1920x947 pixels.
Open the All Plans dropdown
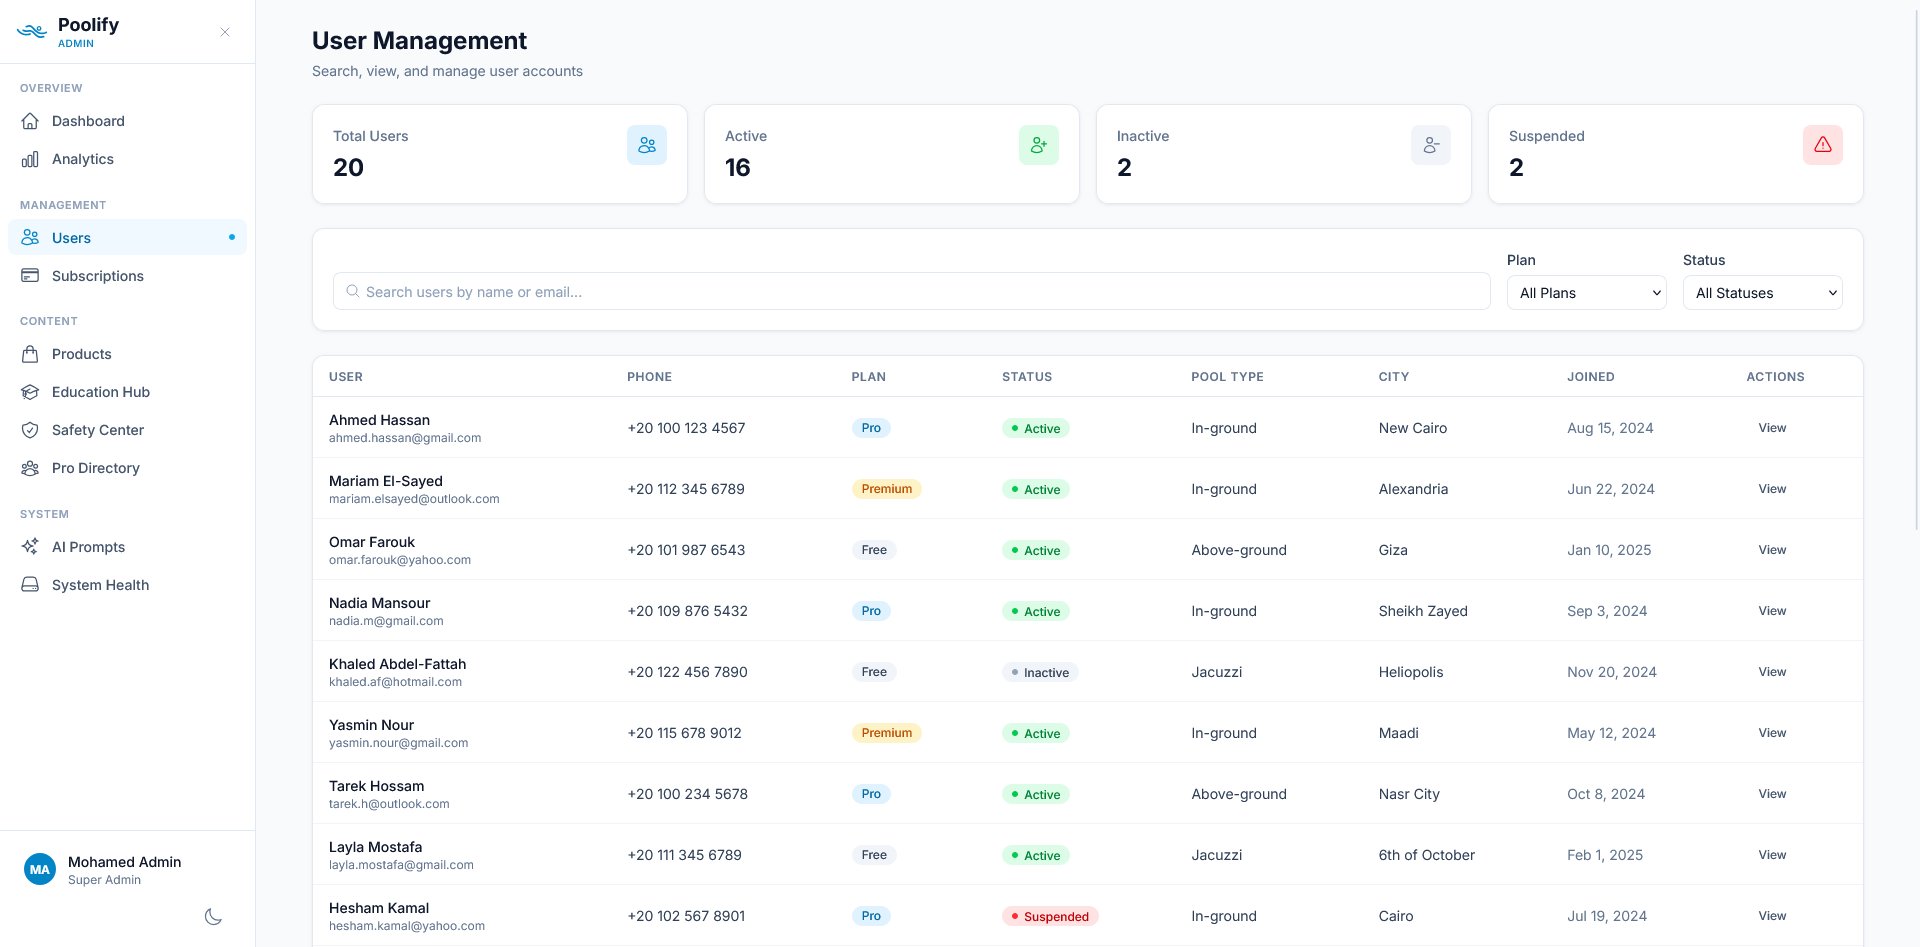(x=1586, y=292)
